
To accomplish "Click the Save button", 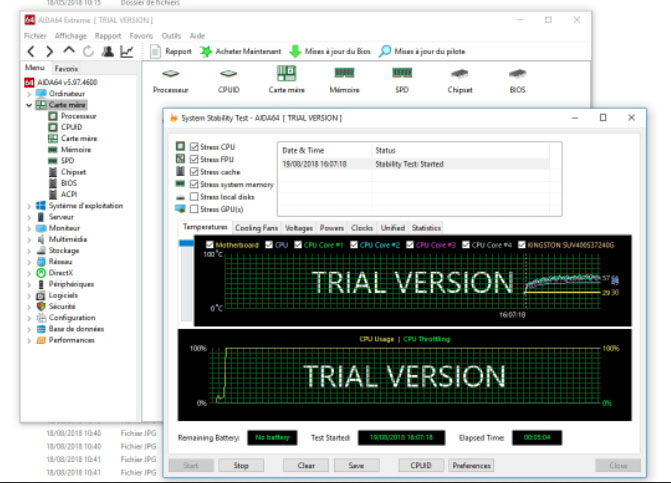I will coord(356,465).
